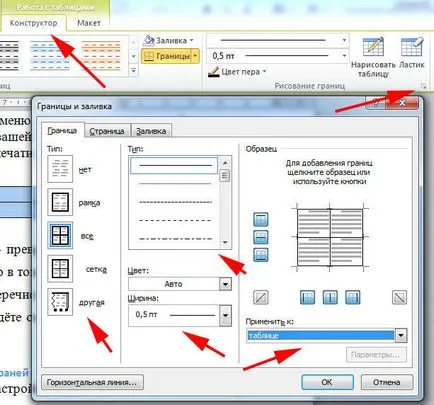Toggle the inside vertical border button
The image size is (434, 405).
click(x=330, y=297)
